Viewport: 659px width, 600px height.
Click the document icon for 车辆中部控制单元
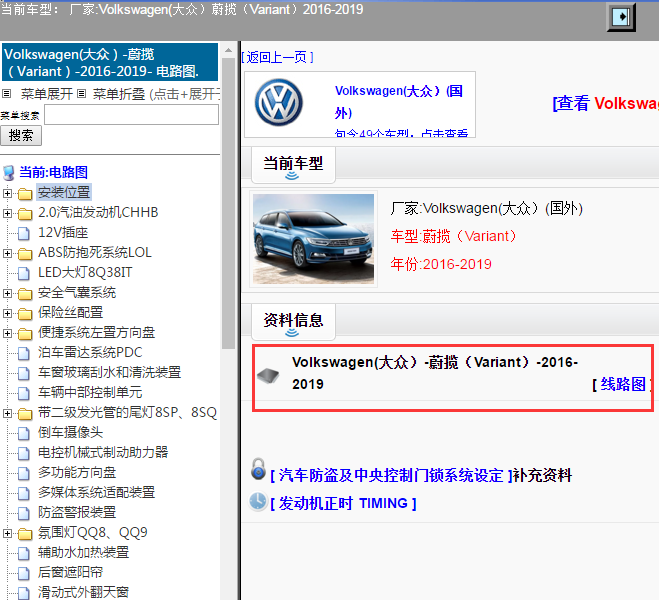[24, 393]
